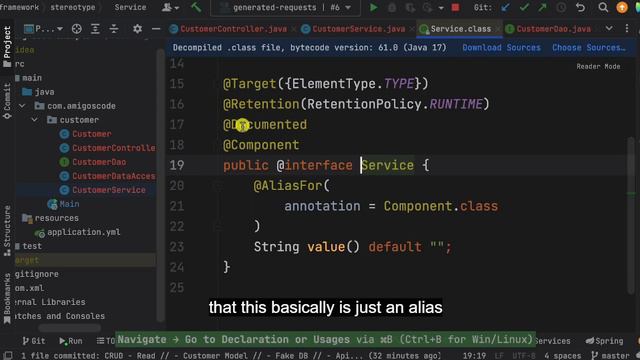Click the Rollback undo arrow icon
640x360 pixels.
coord(580,7)
